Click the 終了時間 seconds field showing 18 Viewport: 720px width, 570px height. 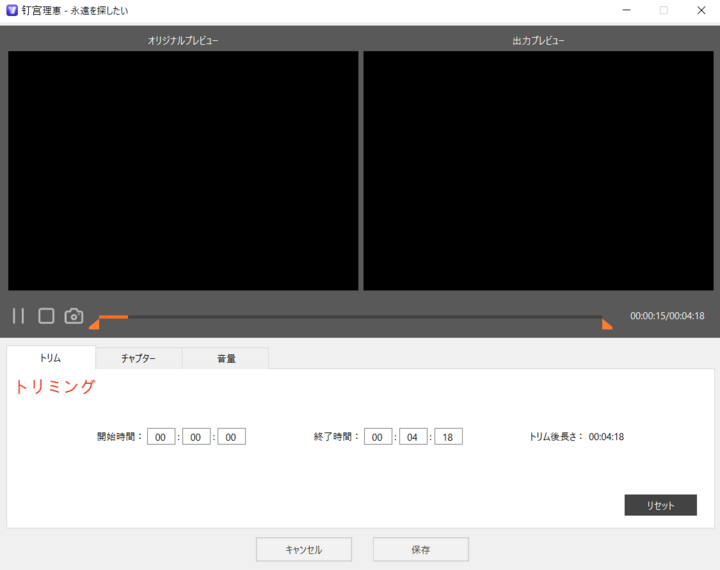coord(449,437)
